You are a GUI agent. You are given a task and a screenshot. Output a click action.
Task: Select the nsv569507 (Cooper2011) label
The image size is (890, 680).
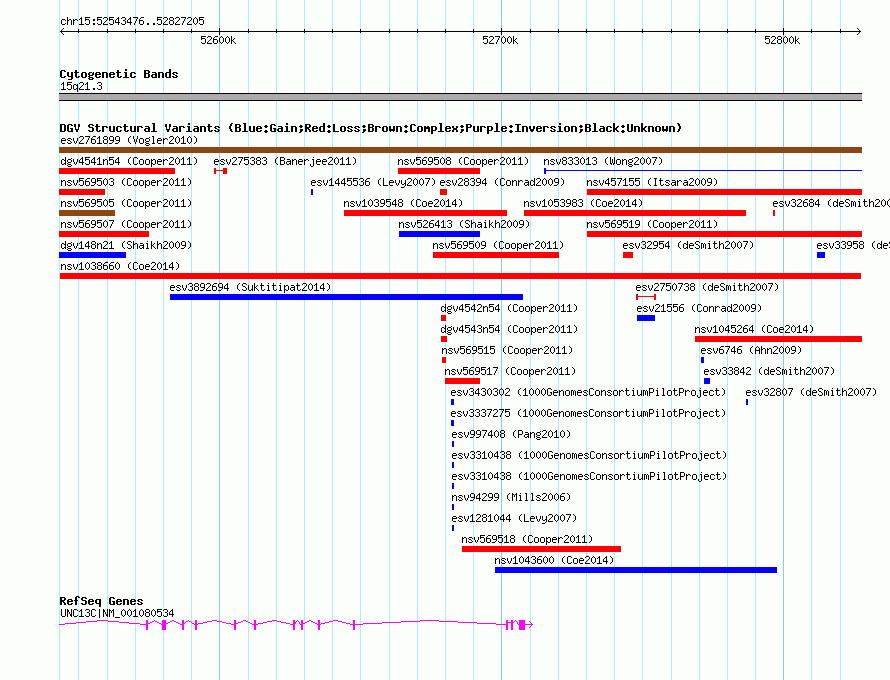point(126,224)
